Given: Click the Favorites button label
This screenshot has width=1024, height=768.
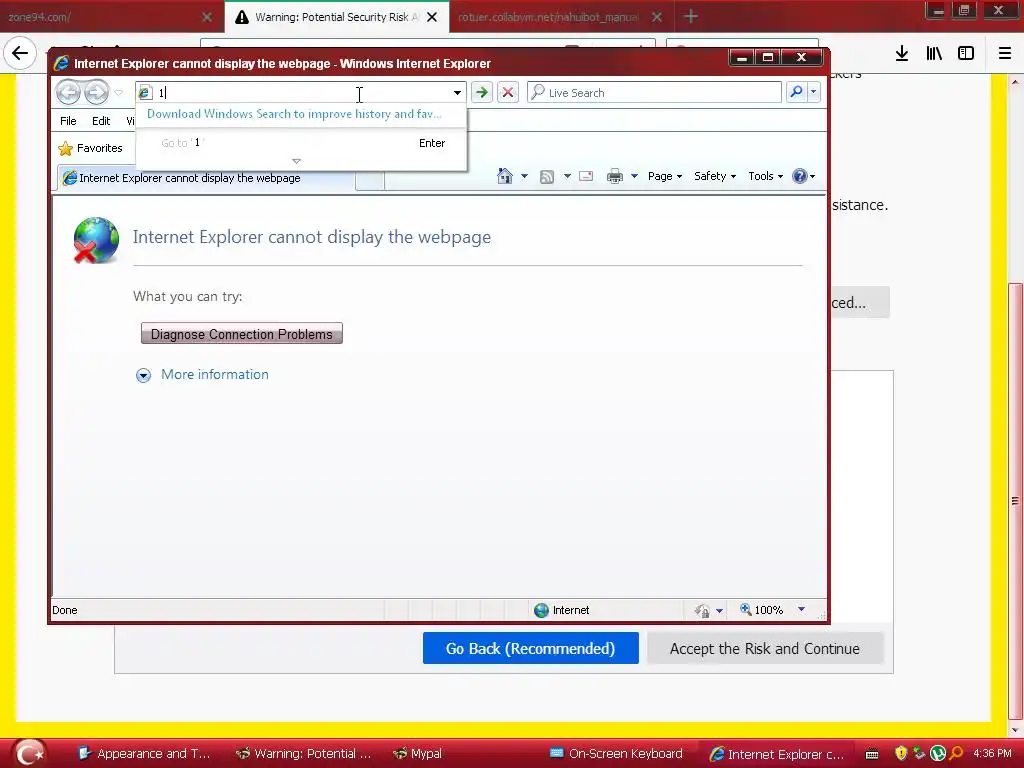Looking at the screenshot, I should click(99, 148).
